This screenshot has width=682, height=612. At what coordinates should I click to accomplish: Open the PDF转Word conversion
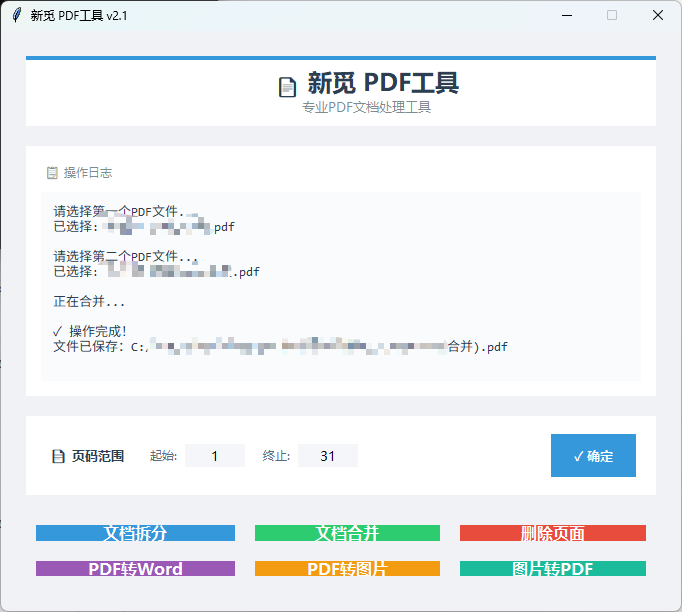[135, 569]
